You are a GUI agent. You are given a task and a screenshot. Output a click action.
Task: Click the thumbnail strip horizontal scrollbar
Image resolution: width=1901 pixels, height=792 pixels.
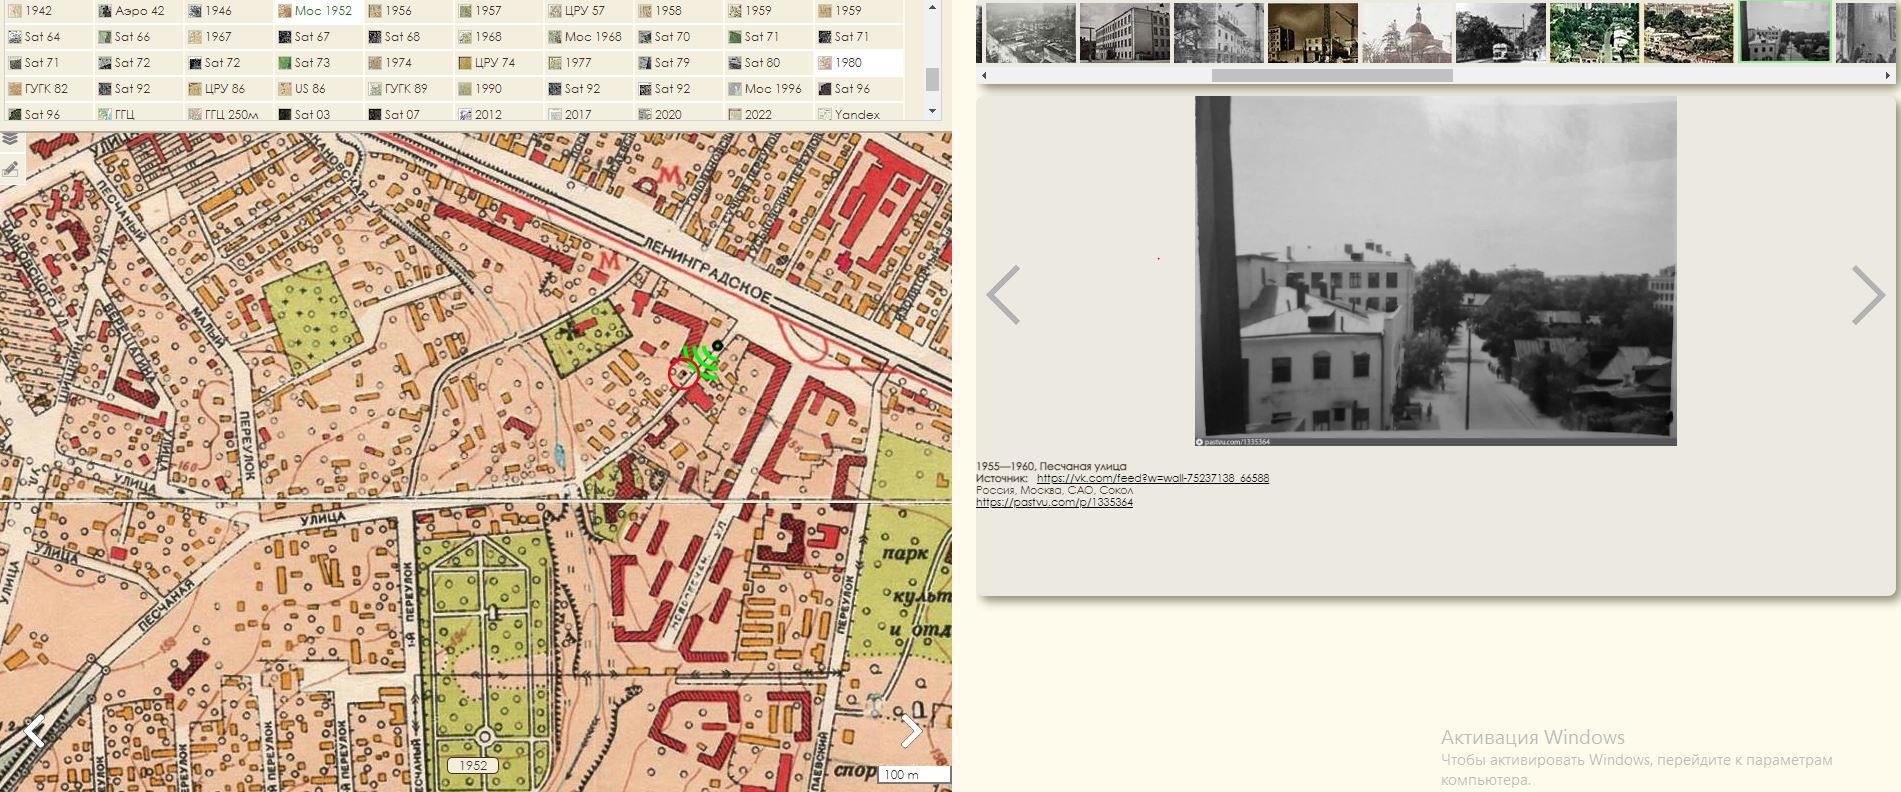[1331, 75]
